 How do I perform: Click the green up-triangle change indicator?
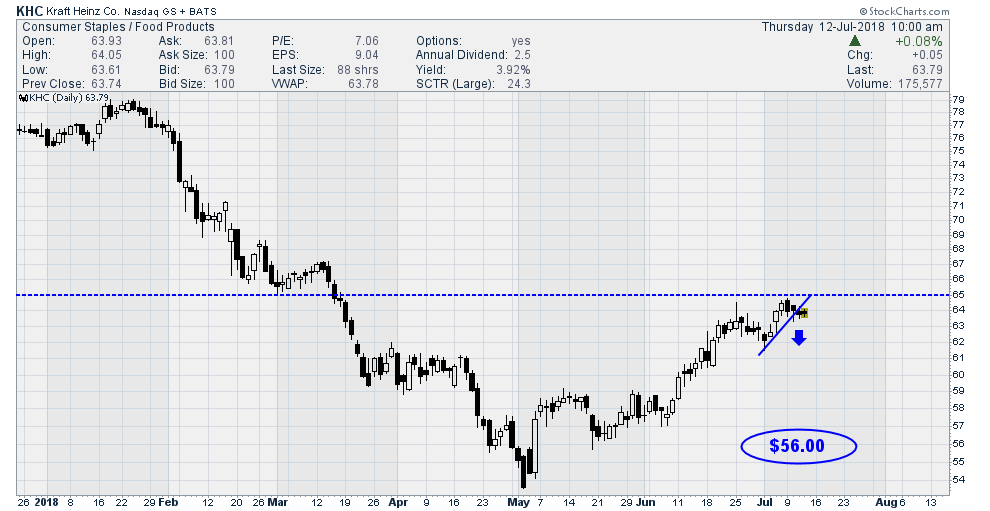[854, 41]
